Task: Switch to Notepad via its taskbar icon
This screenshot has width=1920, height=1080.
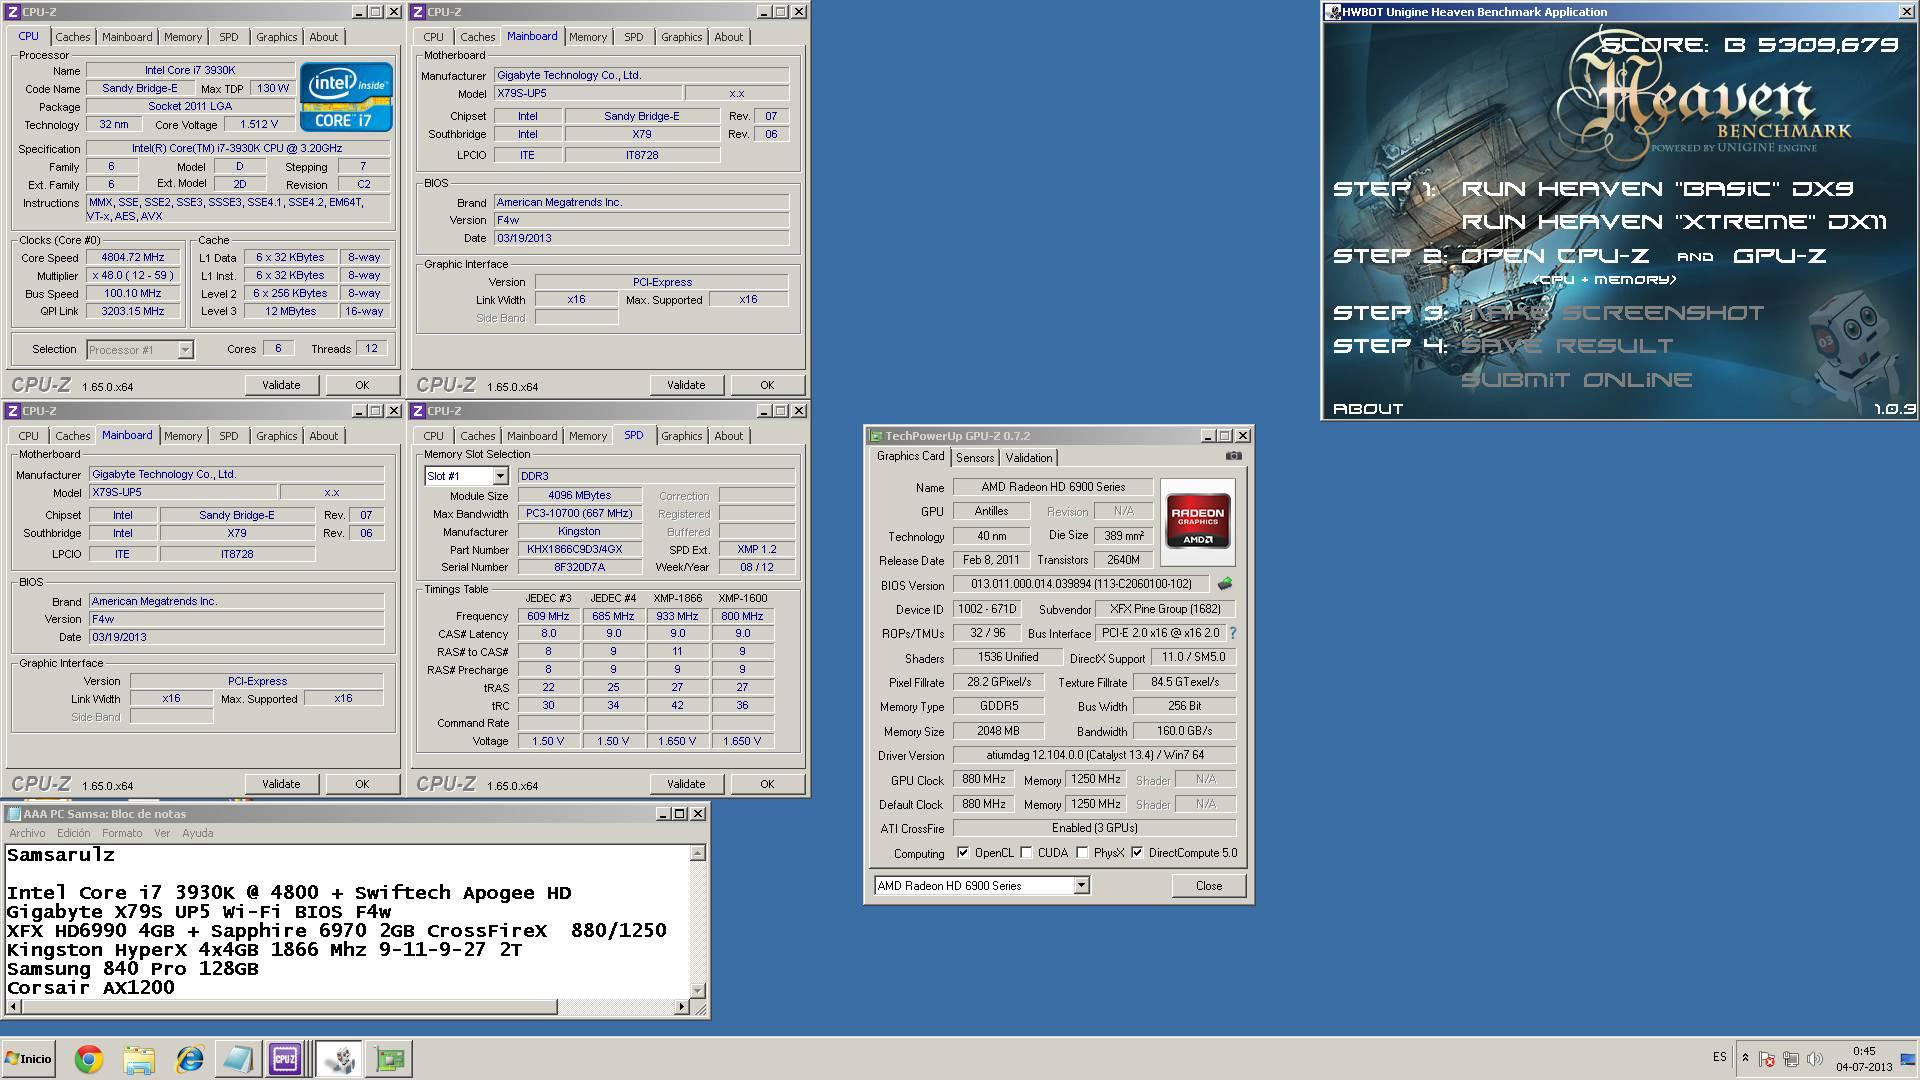Action: 237,1059
